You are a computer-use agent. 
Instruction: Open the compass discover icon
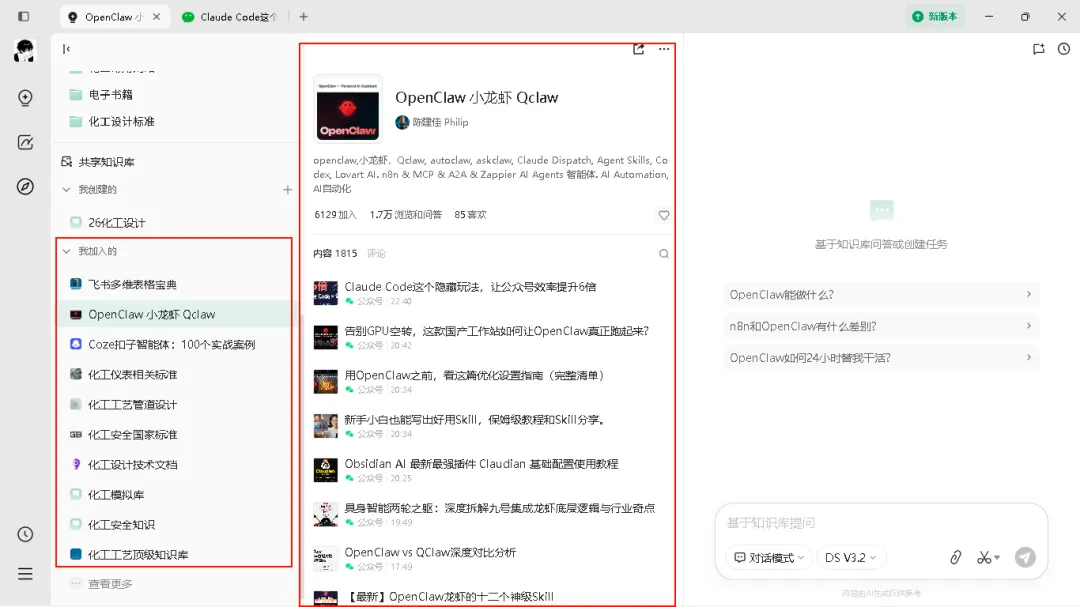tap(25, 187)
